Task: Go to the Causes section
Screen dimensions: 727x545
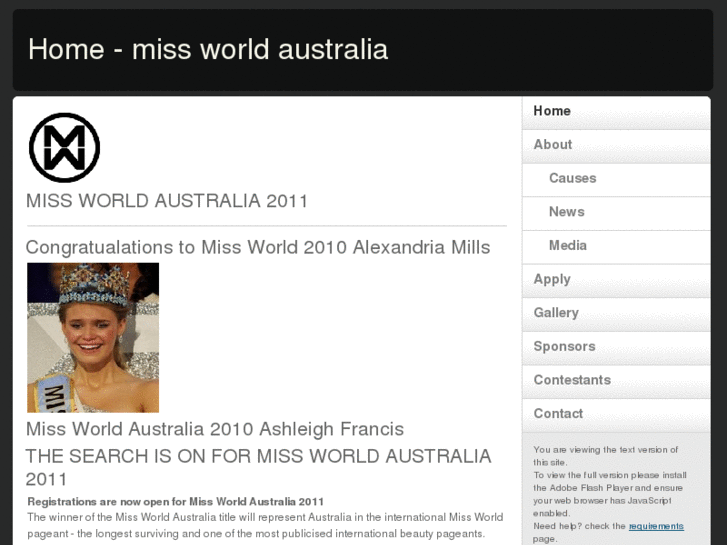Action: point(616,180)
